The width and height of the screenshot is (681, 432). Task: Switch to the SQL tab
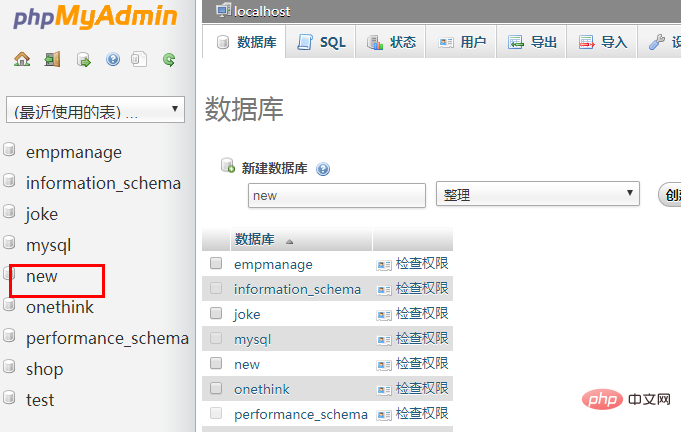[321, 42]
